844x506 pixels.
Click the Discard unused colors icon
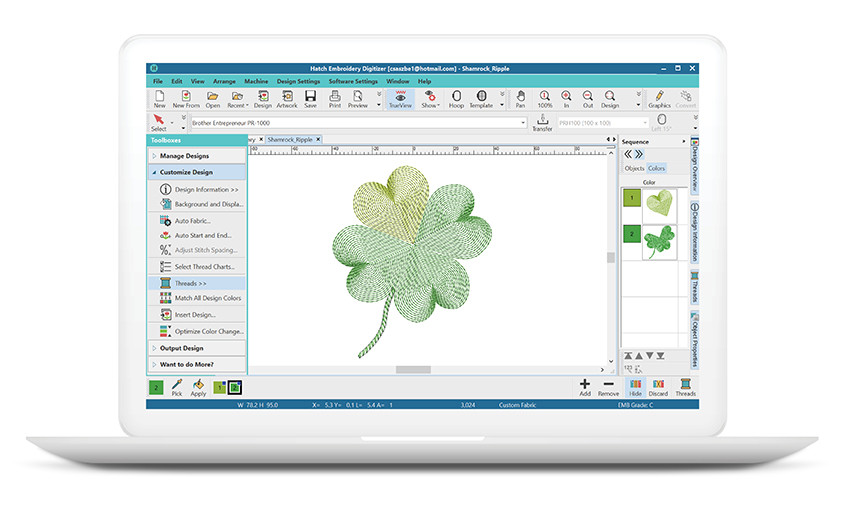[659, 387]
